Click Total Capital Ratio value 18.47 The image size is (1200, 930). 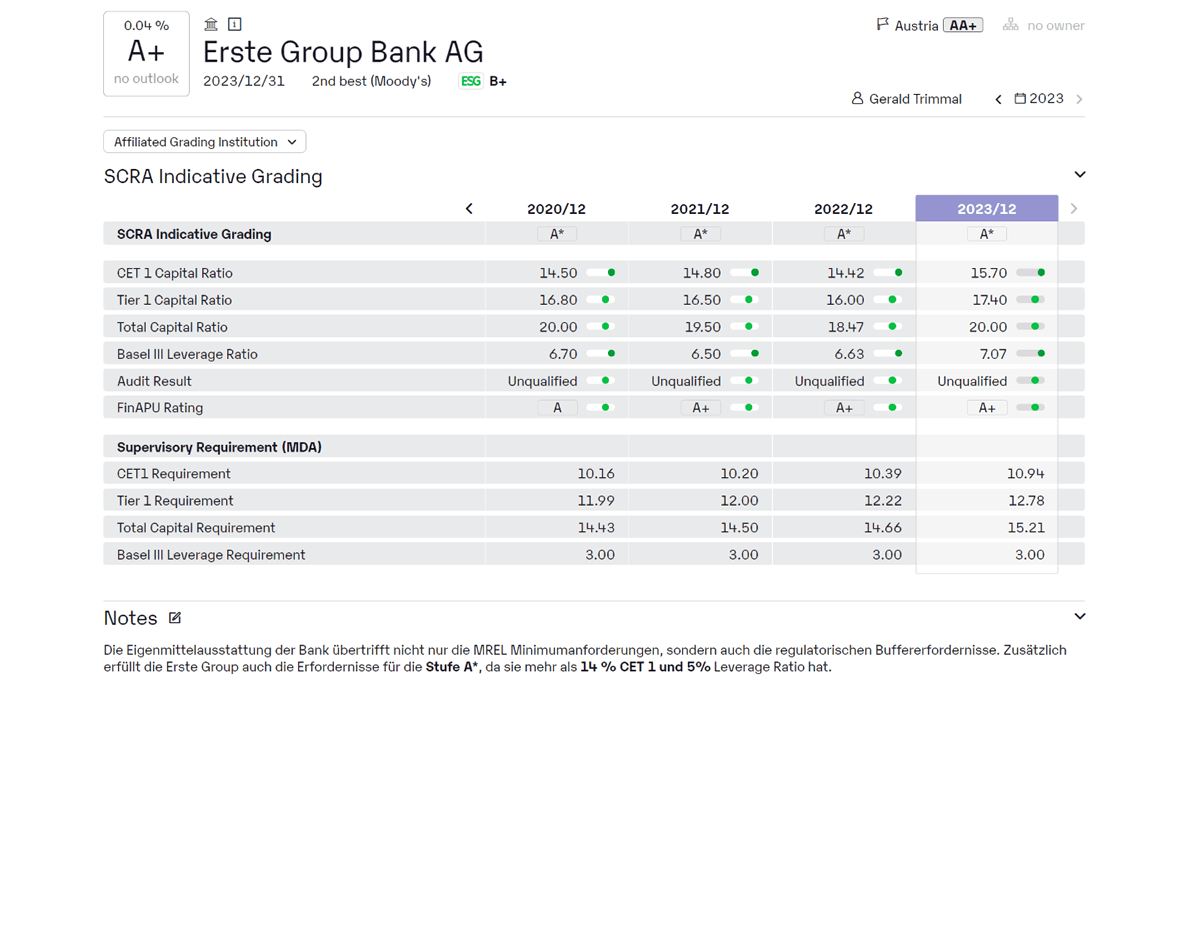click(x=846, y=327)
